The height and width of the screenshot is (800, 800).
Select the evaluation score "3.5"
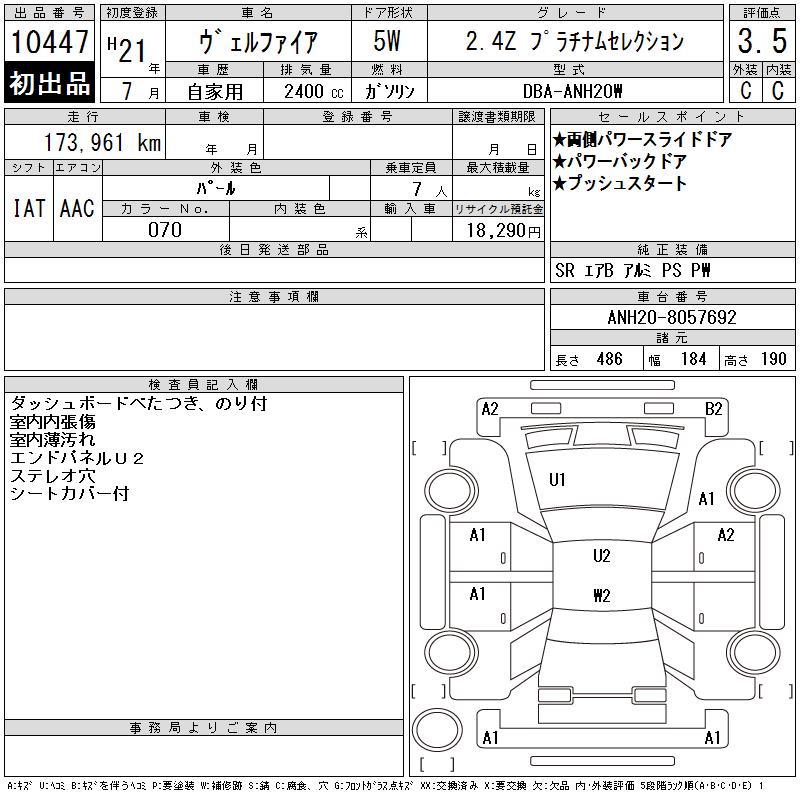tap(762, 41)
